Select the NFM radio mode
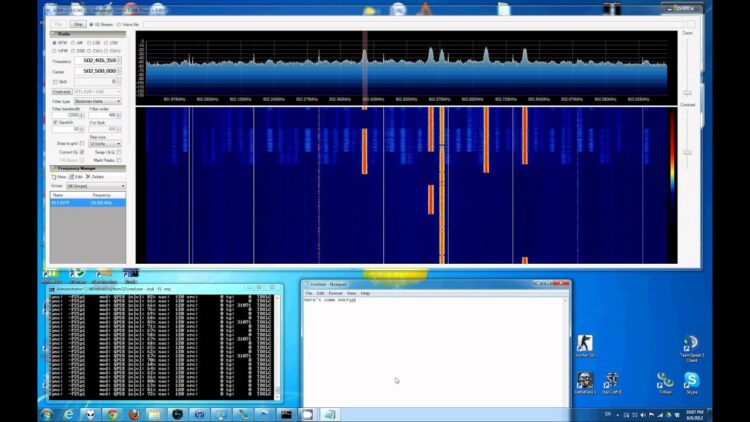The image size is (750, 422). click(x=55, y=43)
